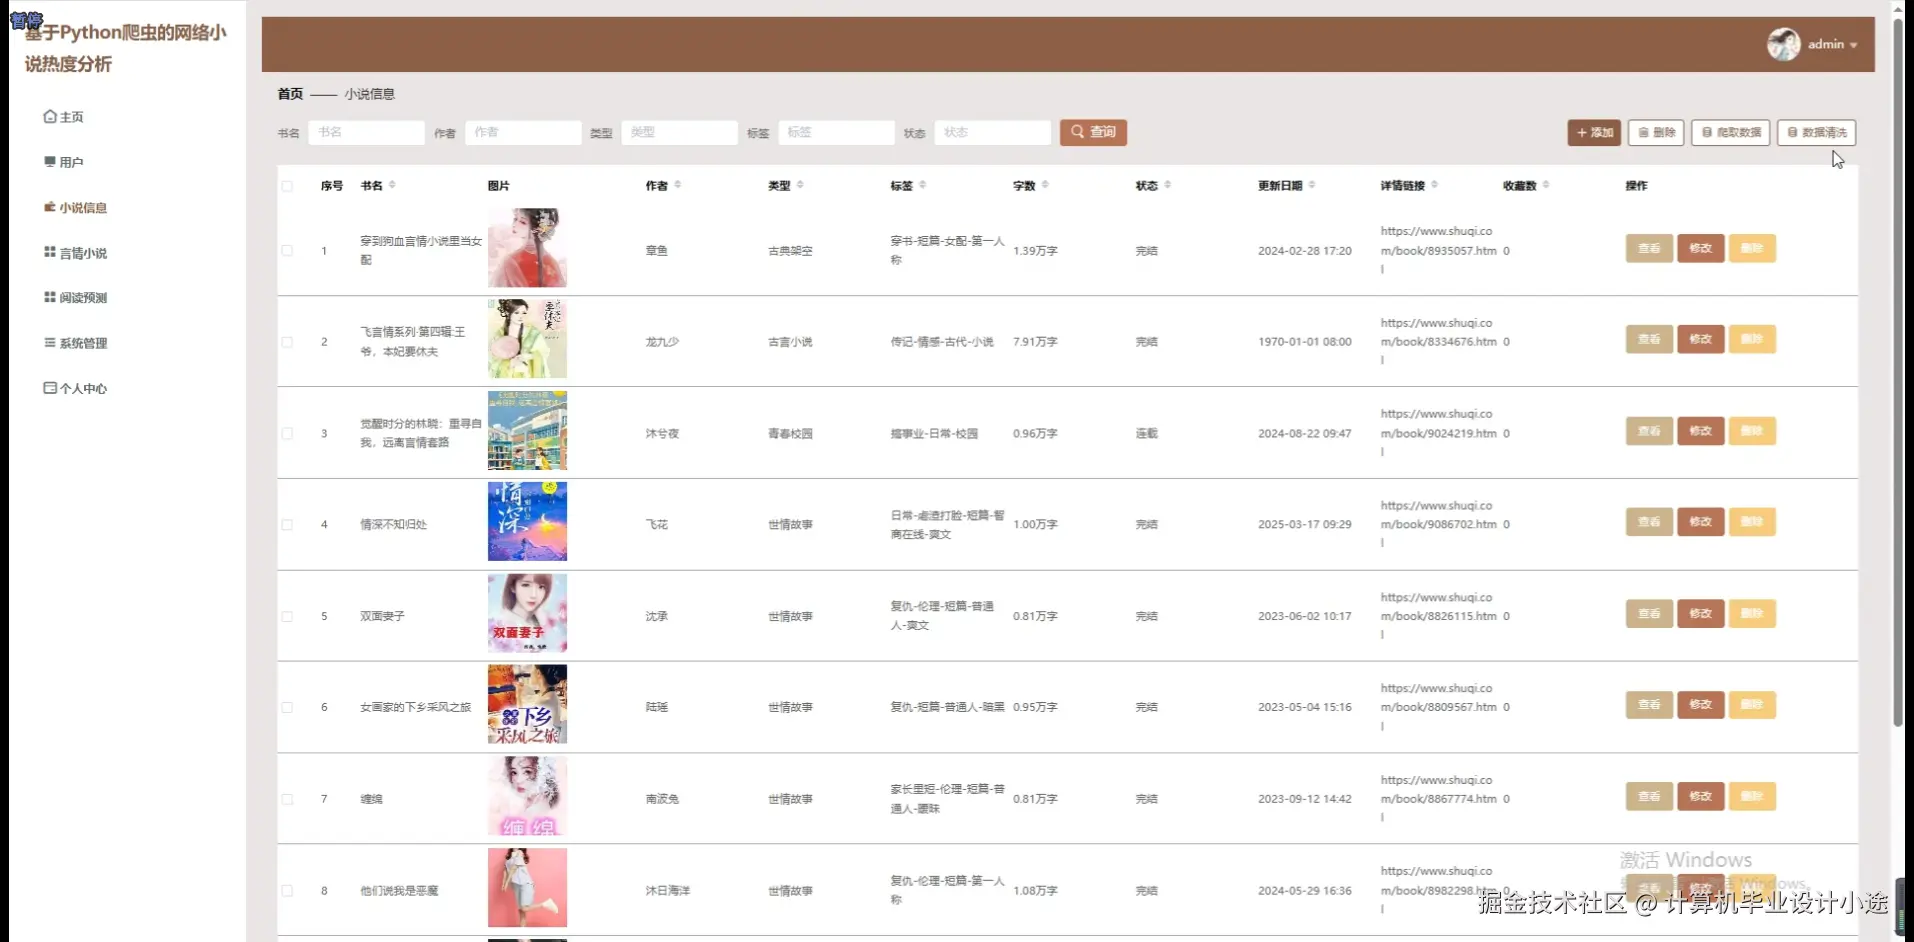The height and width of the screenshot is (942, 1914).
Task: Focus the 书名 search field
Action: point(366,132)
